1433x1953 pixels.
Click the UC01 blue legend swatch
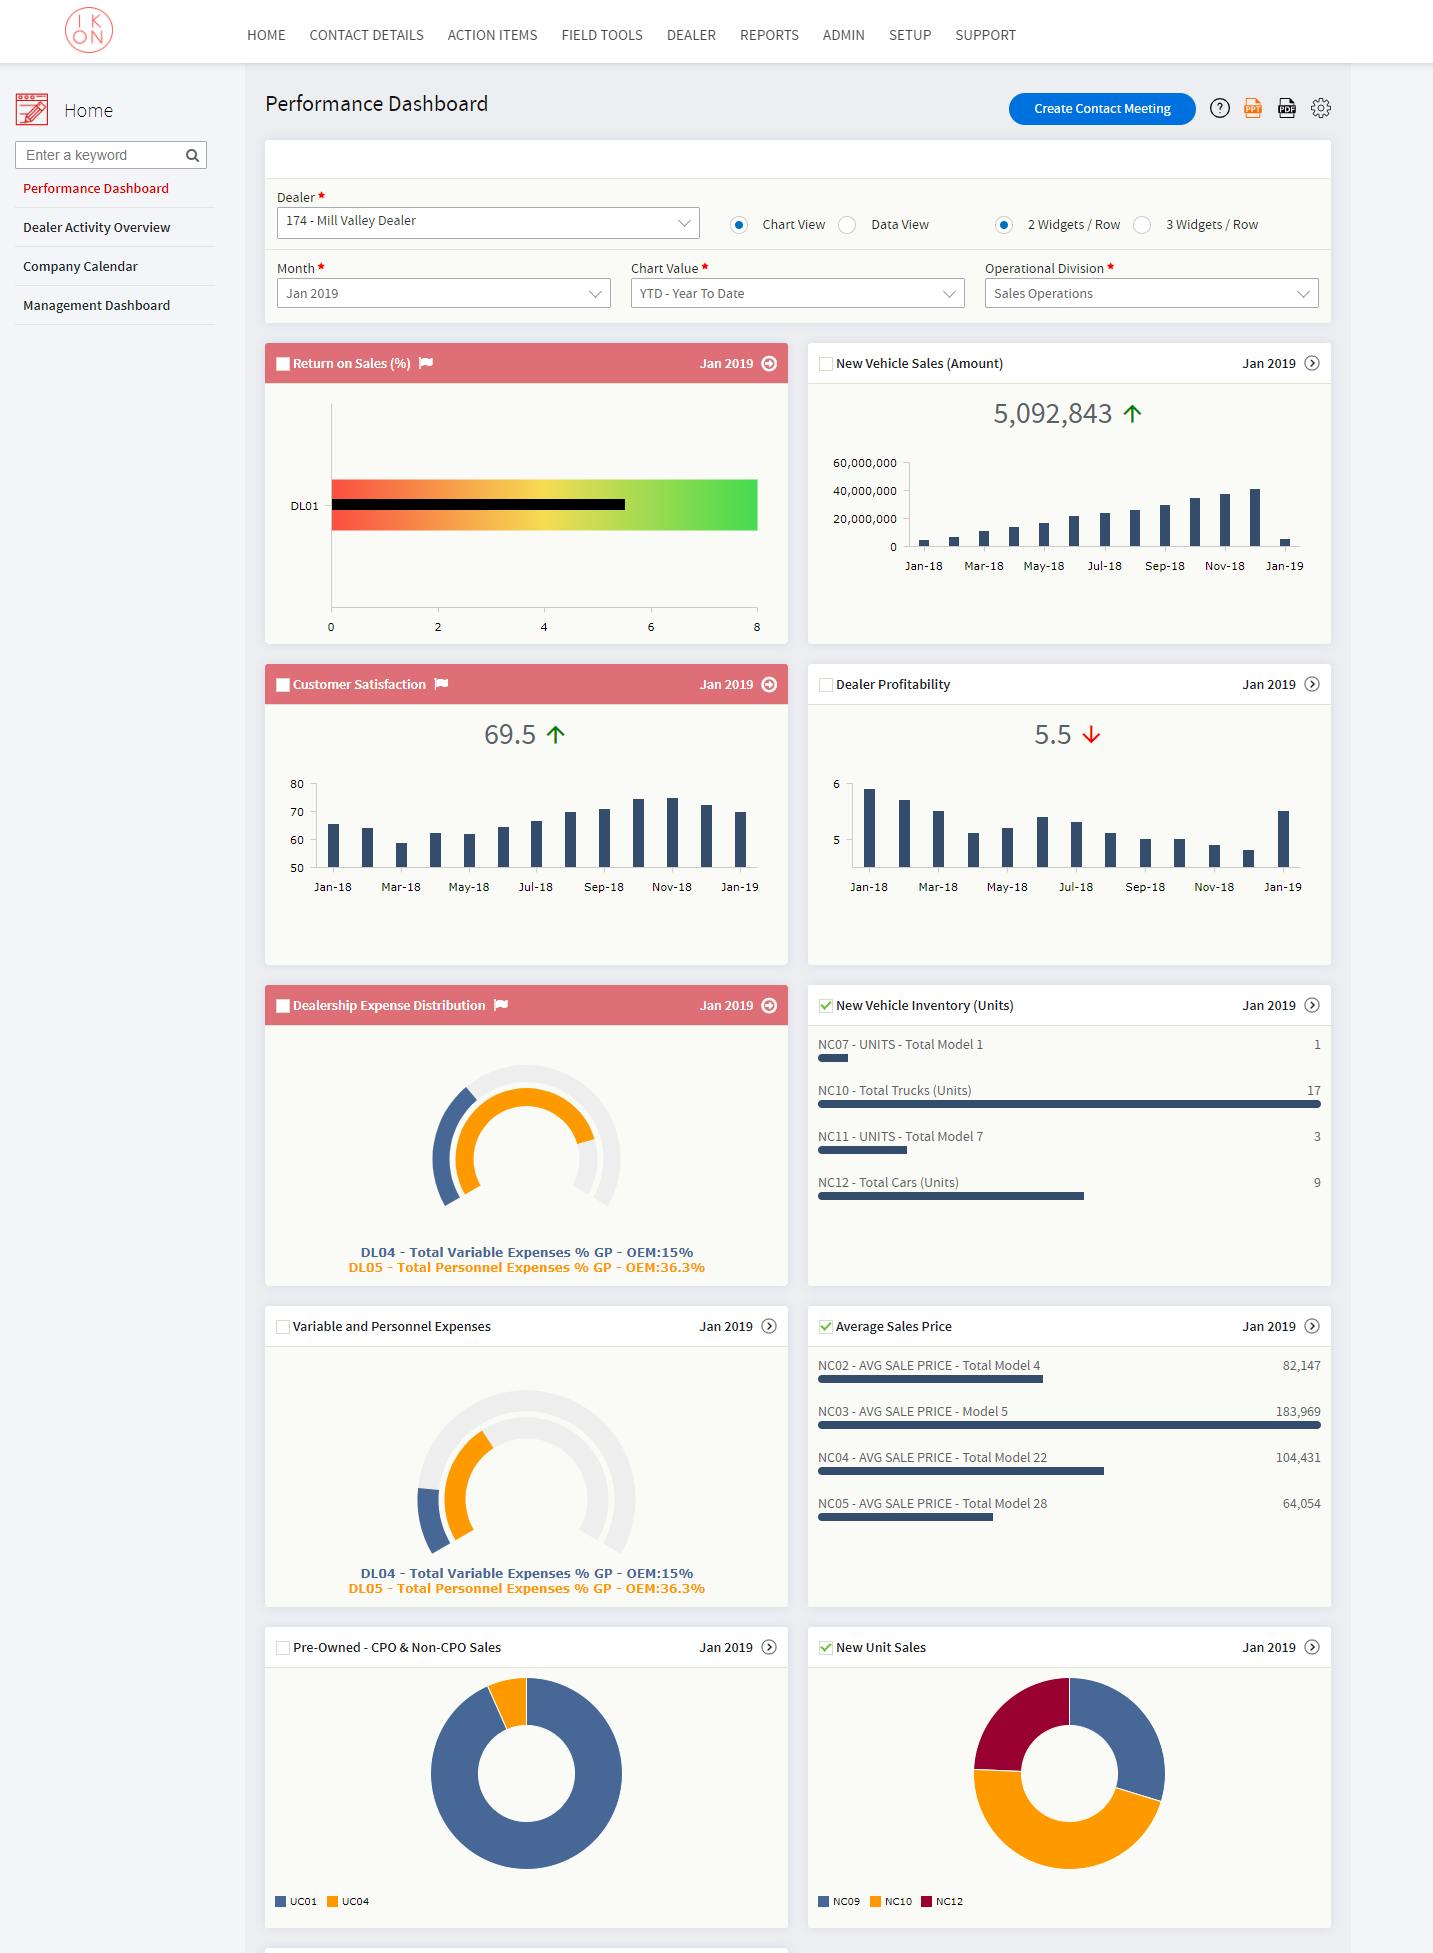click(x=280, y=1901)
